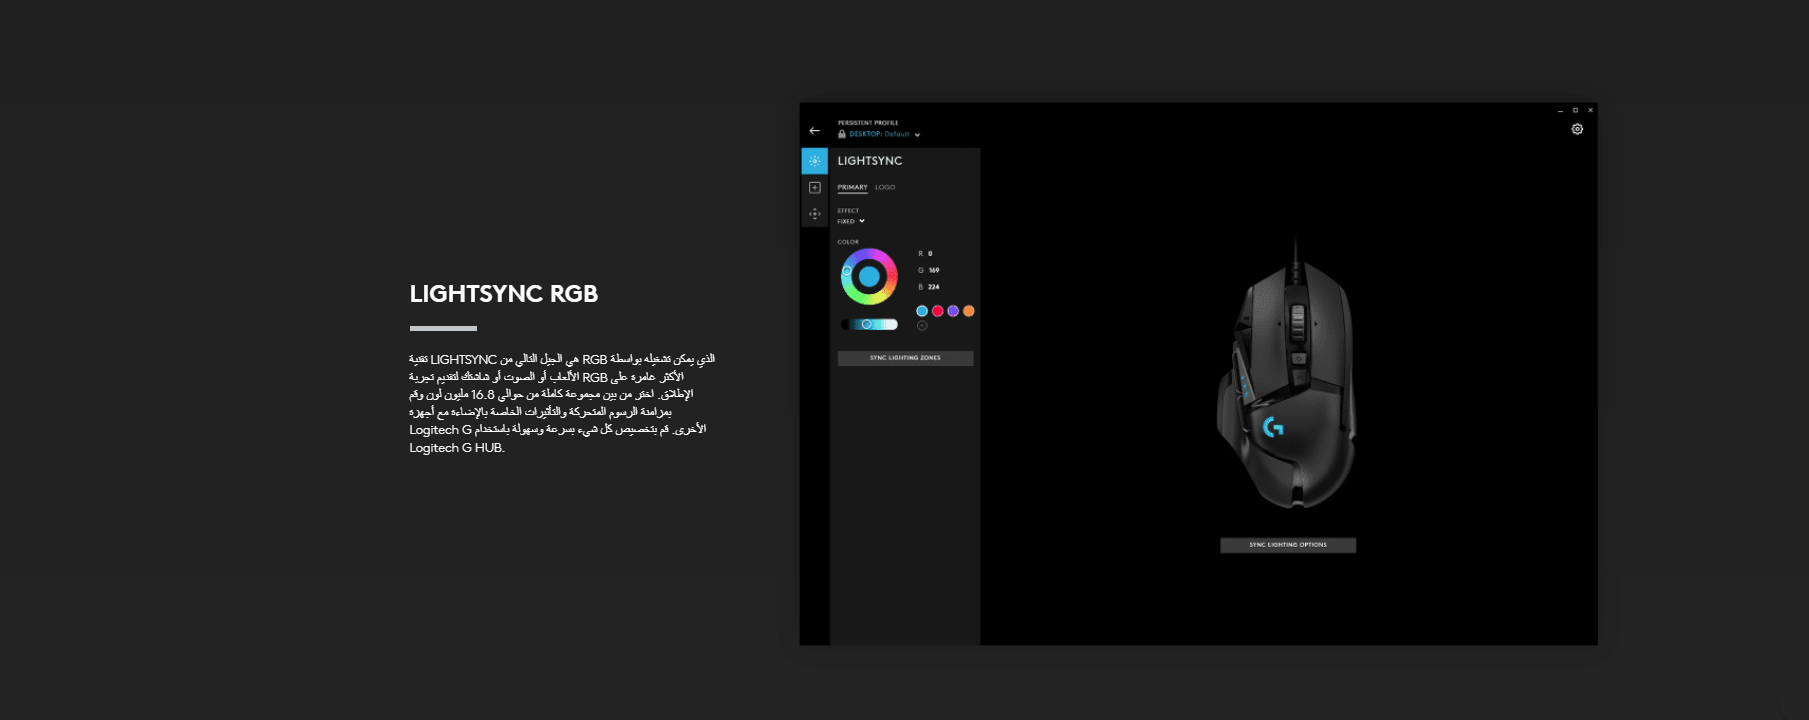This screenshot has width=1809, height=720.
Task: Maximize the G HUB window
Action: click(x=1575, y=110)
